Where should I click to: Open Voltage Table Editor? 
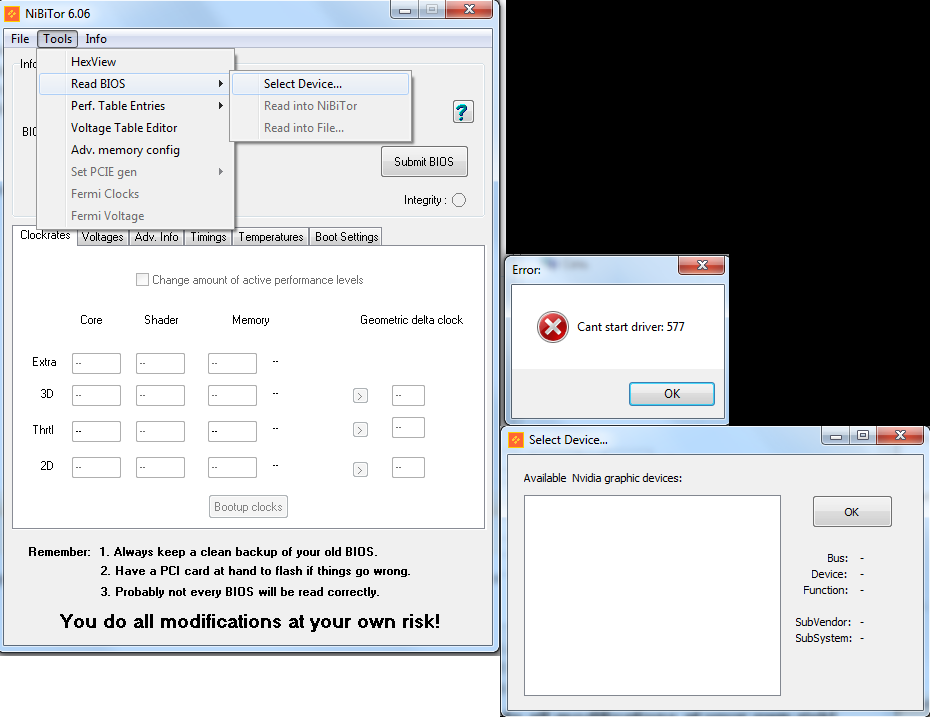pyautogui.click(x=136, y=128)
